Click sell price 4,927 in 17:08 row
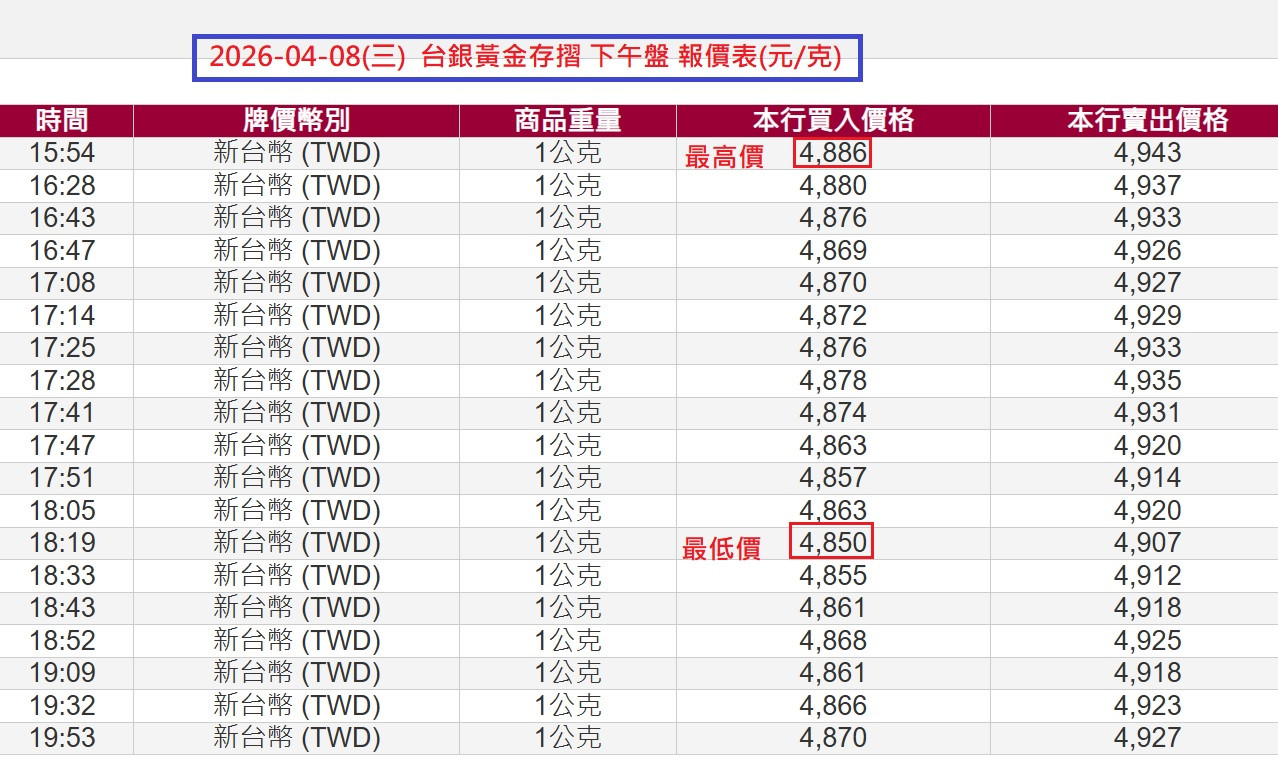The width and height of the screenshot is (1278, 774). [x=1148, y=283]
